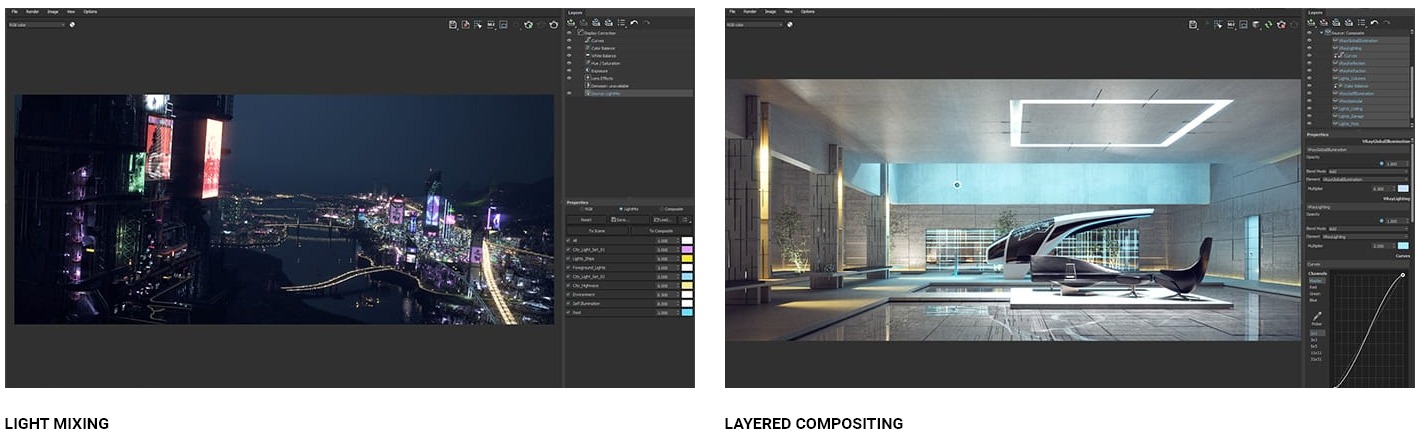
Task: Click the undo arrow in left Layers panel
Action: [634, 22]
